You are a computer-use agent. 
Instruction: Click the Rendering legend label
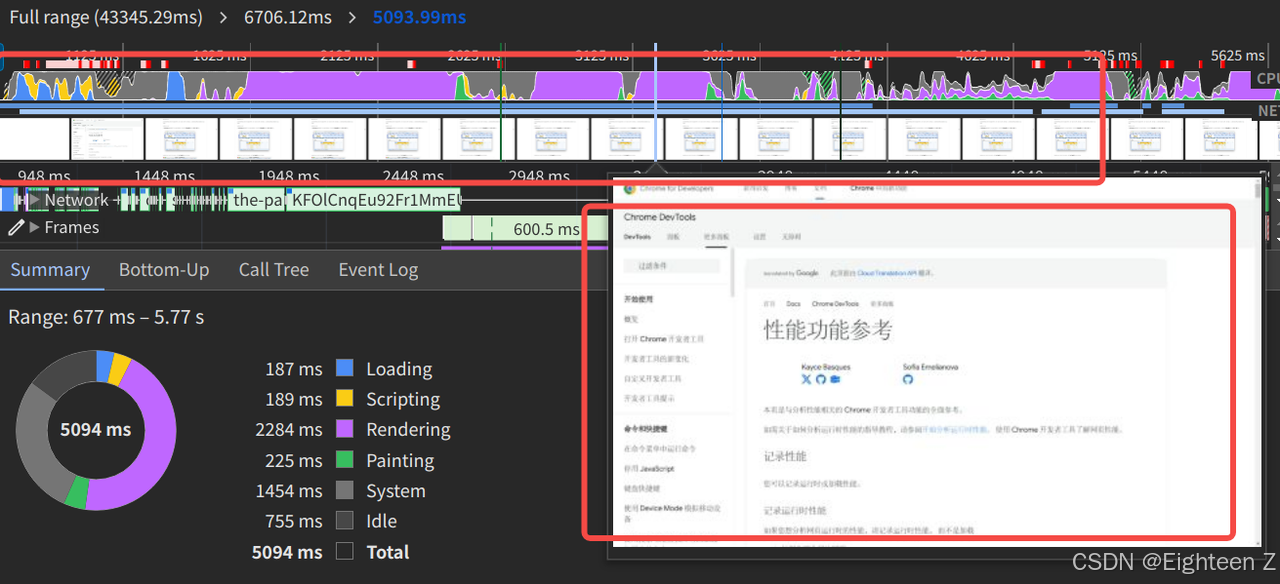(408, 429)
